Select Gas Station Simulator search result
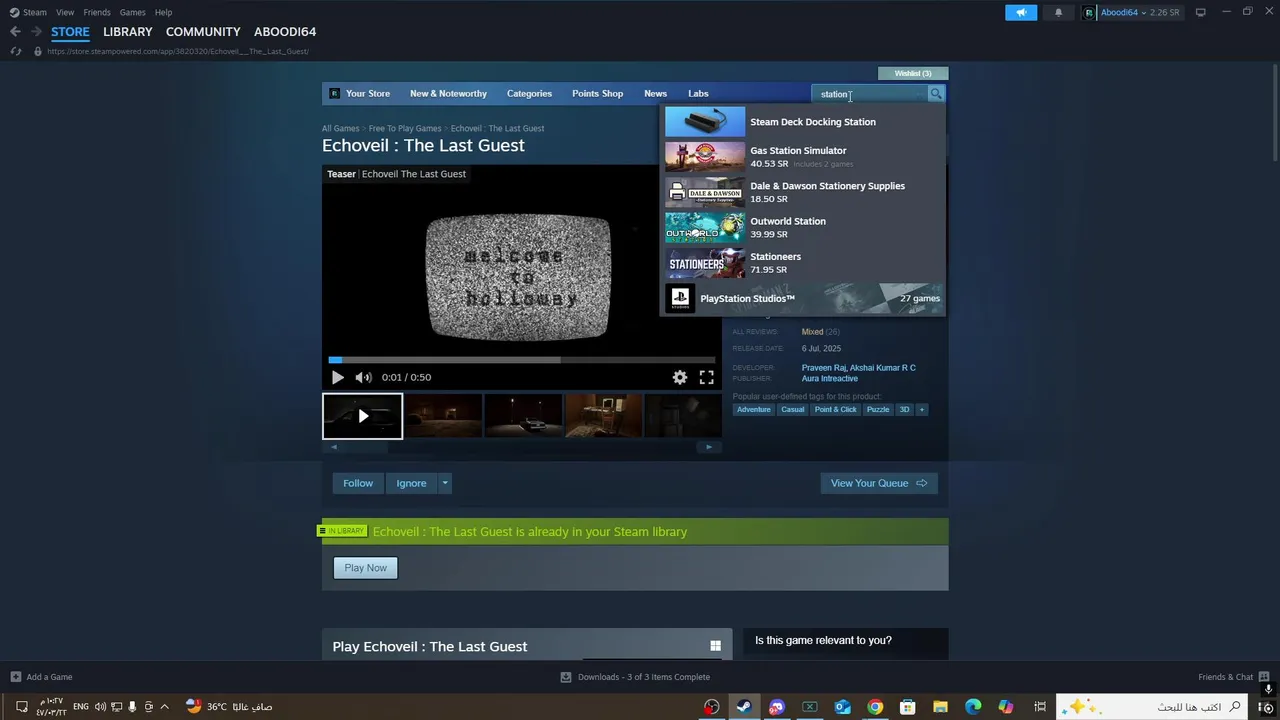Image resolution: width=1280 pixels, height=720 pixels. 802,157
